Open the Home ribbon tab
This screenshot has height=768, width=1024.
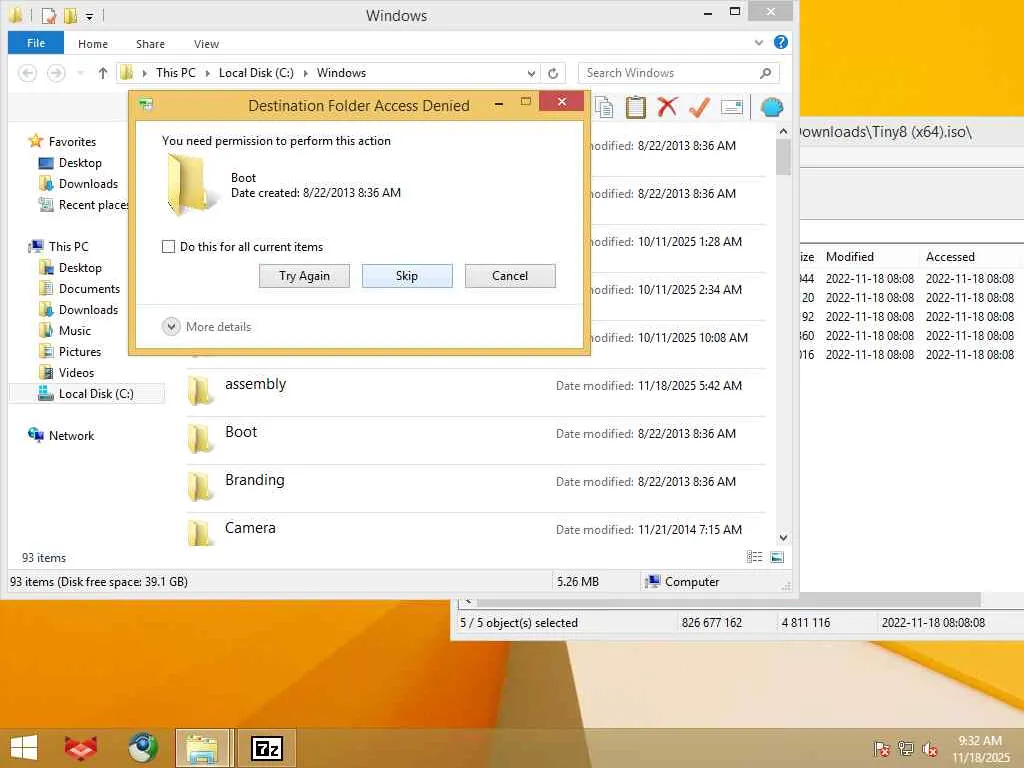coord(93,44)
